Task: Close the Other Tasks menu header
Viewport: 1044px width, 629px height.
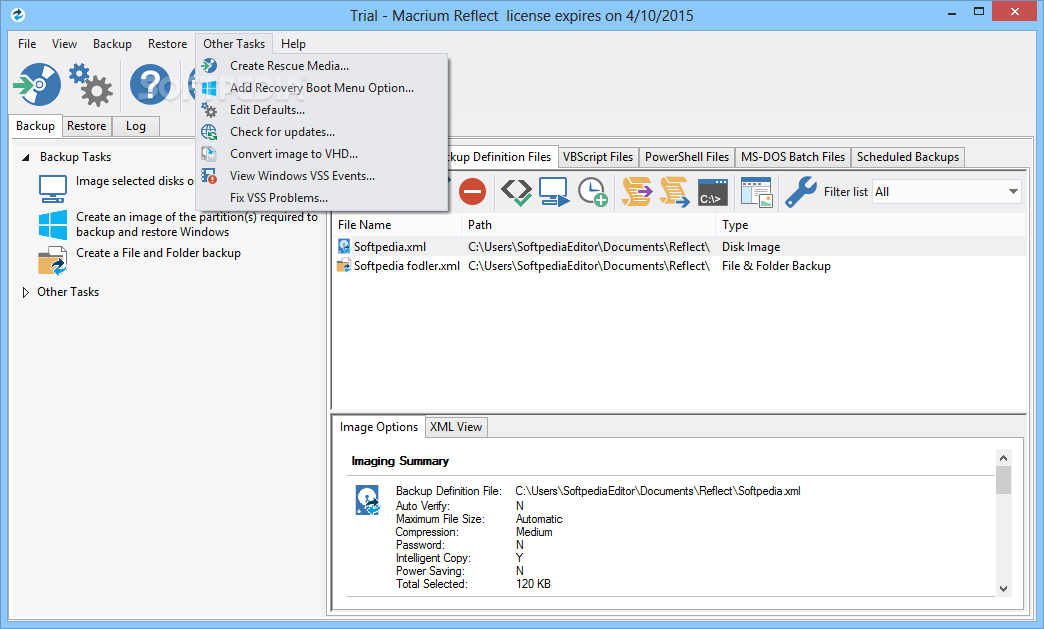Action: click(x=234, y=44)
